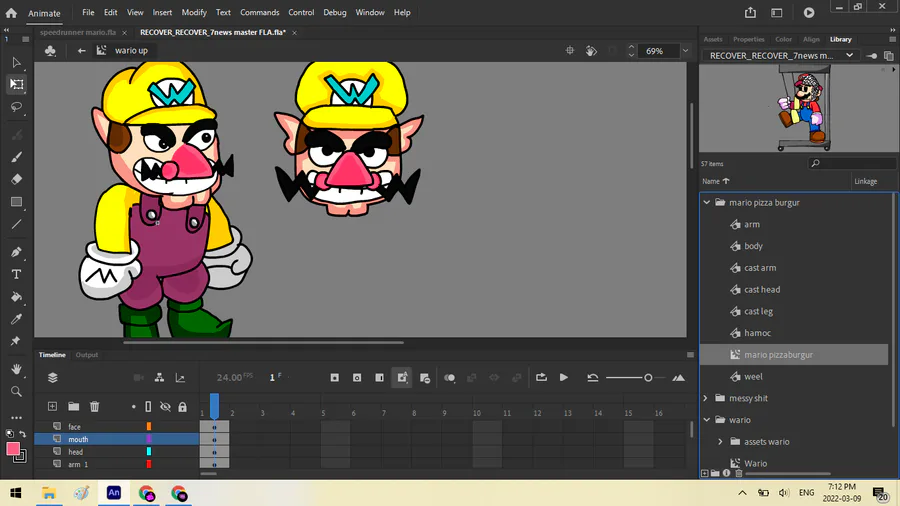This screenshot has width=900, height=506.
Task: Expand the assets wario folder
Action: click(720, 442)
